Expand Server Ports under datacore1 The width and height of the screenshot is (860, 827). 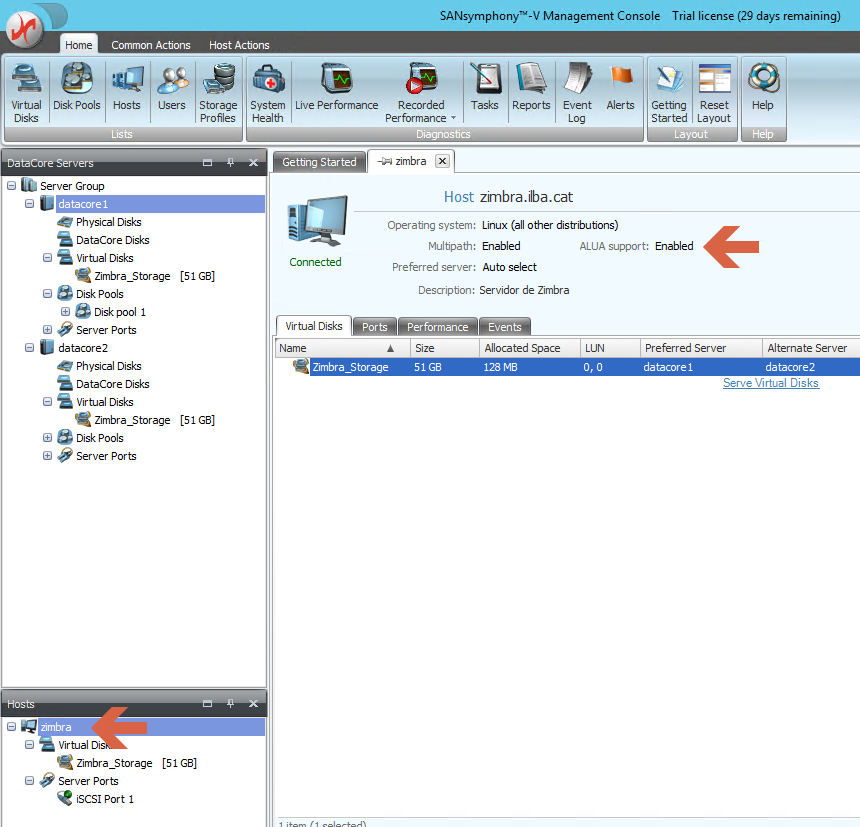[48, 330]
